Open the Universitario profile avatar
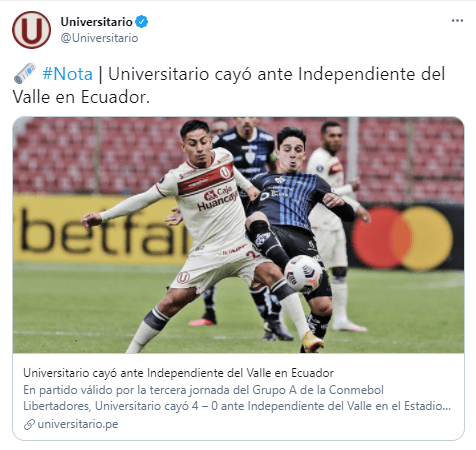 pyautogui.click(x=31, y=30)
